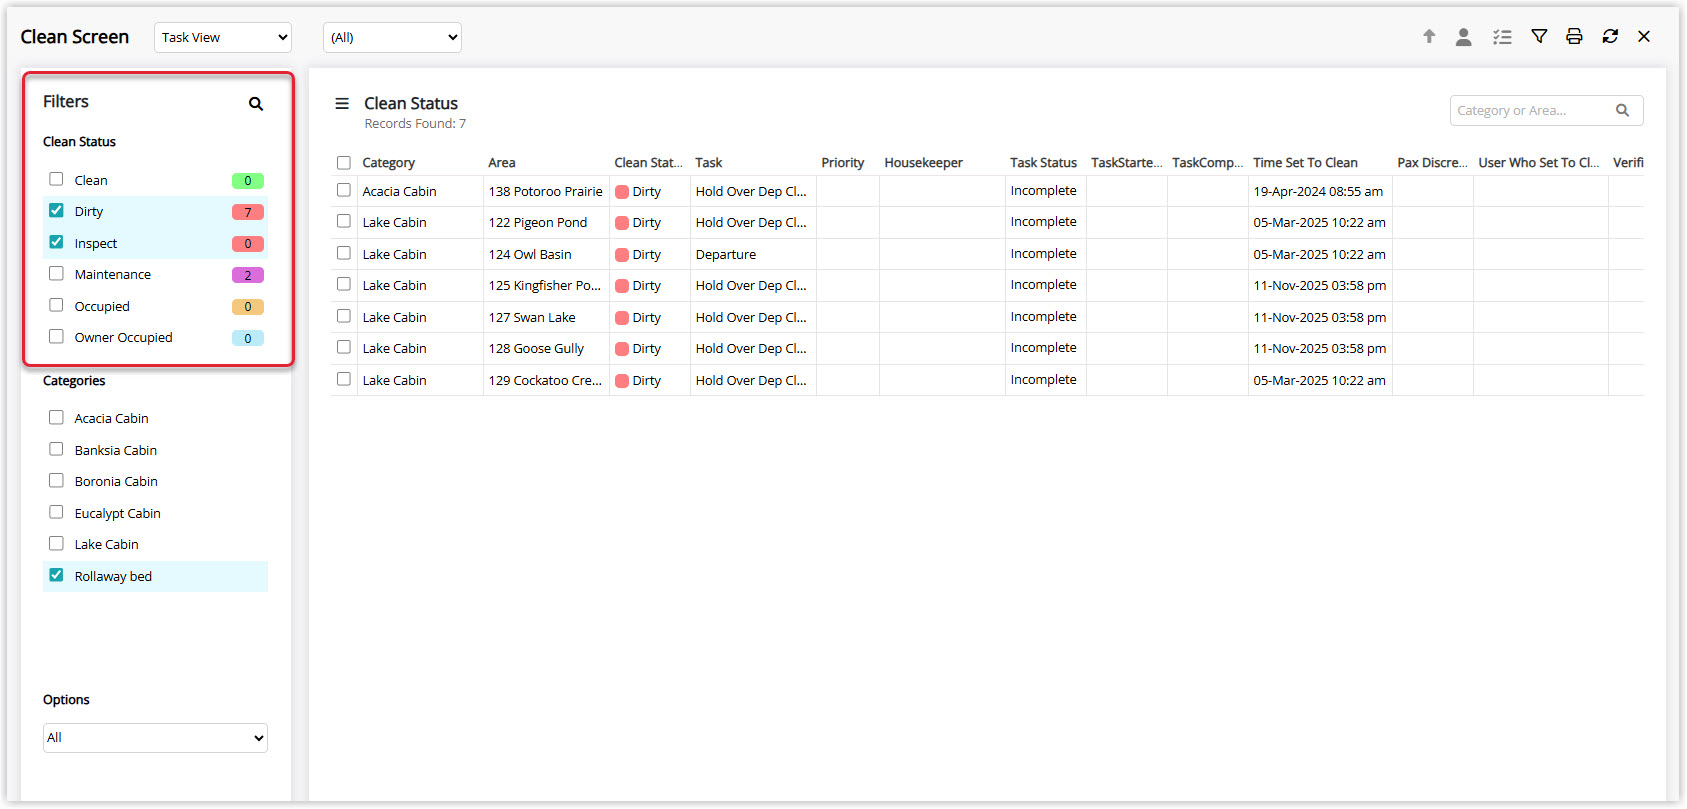Viewport: 1687px width, 809px height.
Task: Sort by the Housekeeper column header
Action: tap(923, 162)
